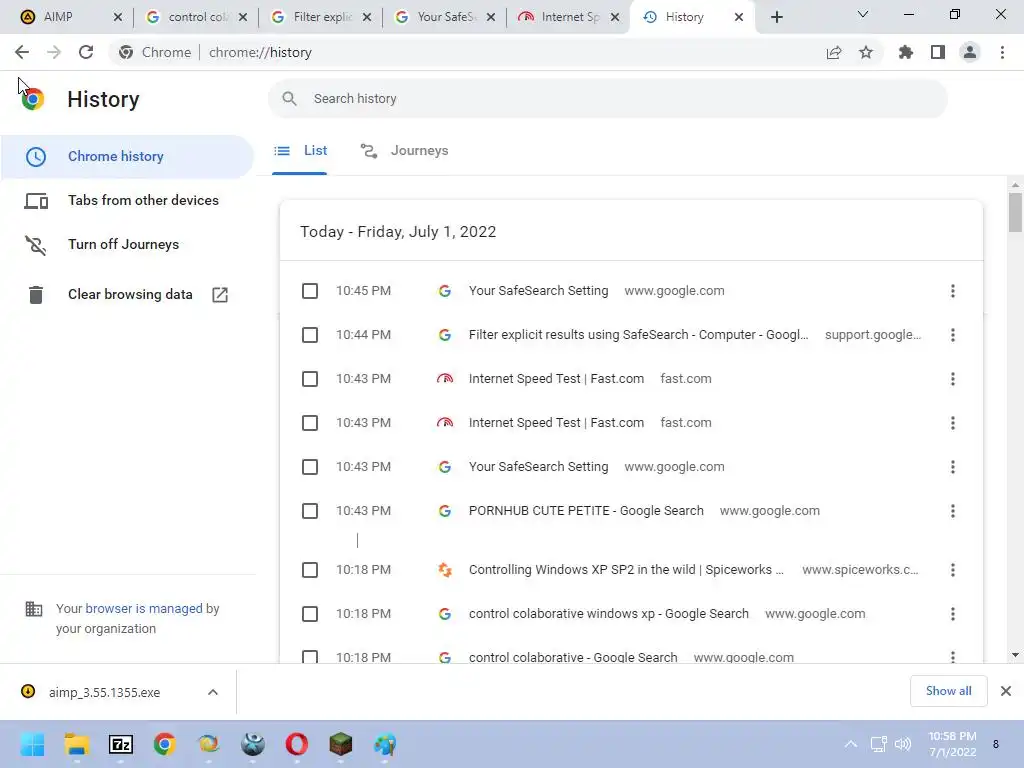Open the Chrome profile avatar

[970, 52]
